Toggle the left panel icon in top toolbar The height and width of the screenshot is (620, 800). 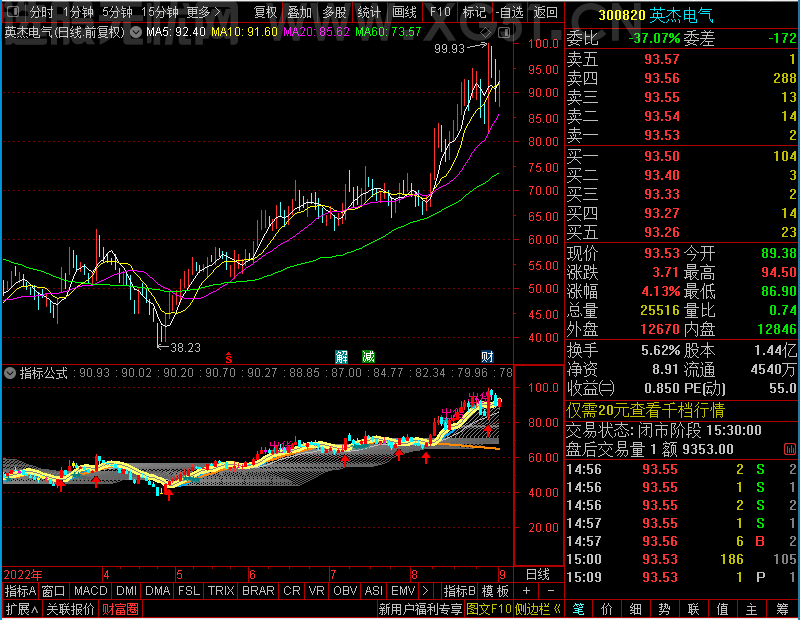coord(13,11)
